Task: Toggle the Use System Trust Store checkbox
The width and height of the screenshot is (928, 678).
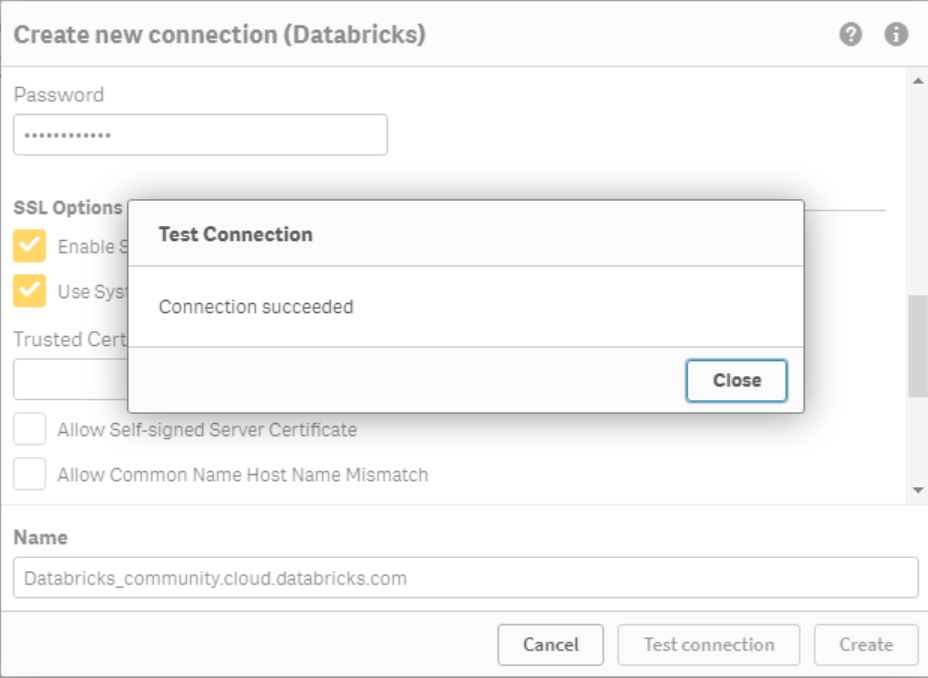Action: coord(30,291)
